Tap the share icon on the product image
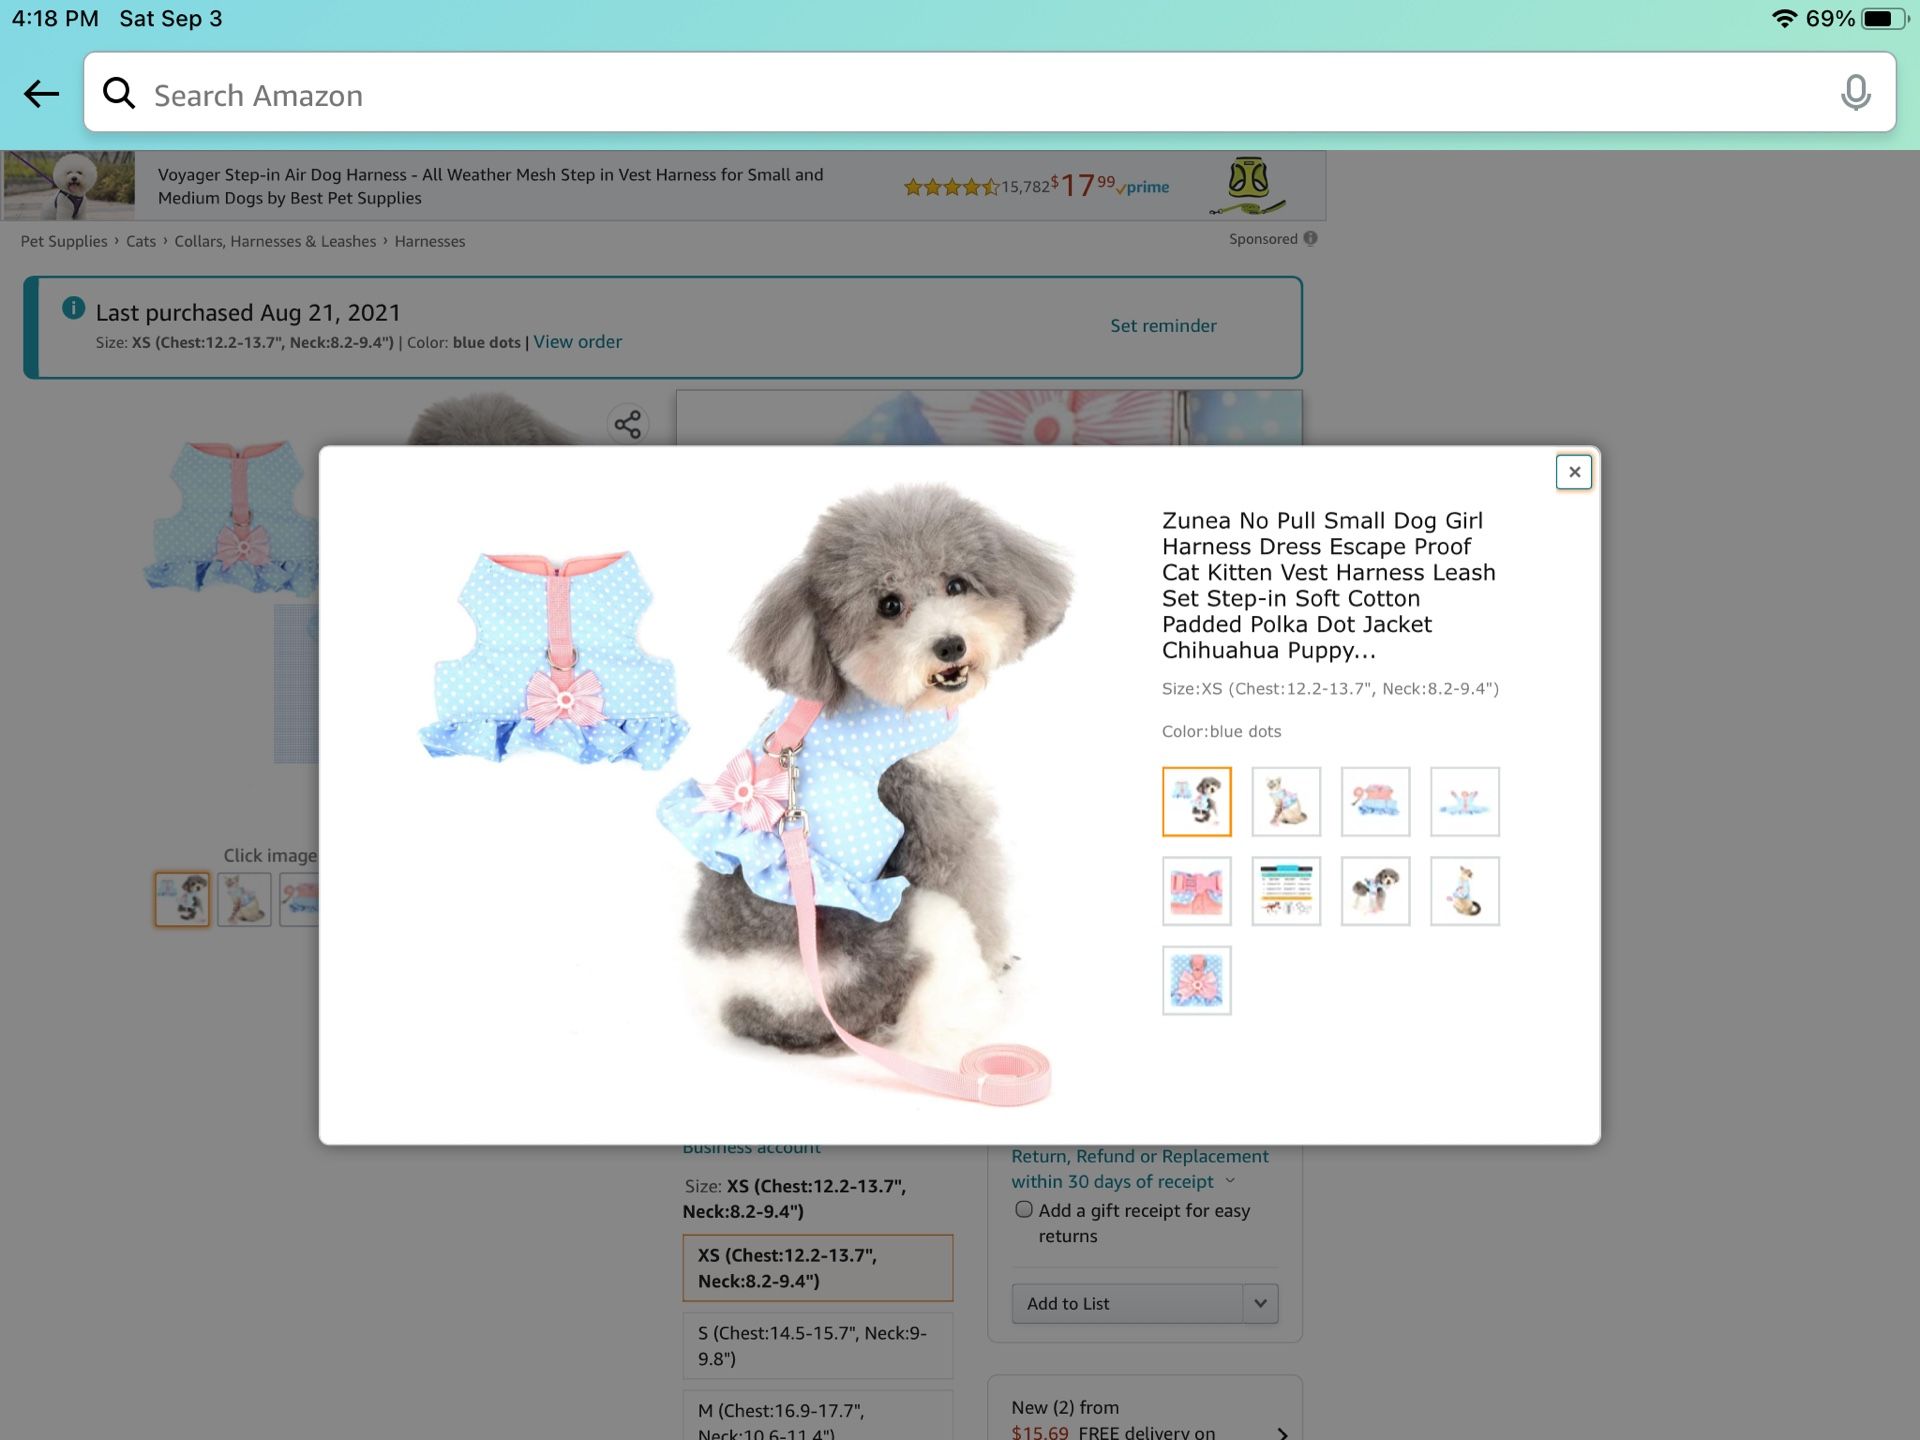The width and height of the screenshot is (1920, 1440). pyautogui.click(x=629, y=424)
